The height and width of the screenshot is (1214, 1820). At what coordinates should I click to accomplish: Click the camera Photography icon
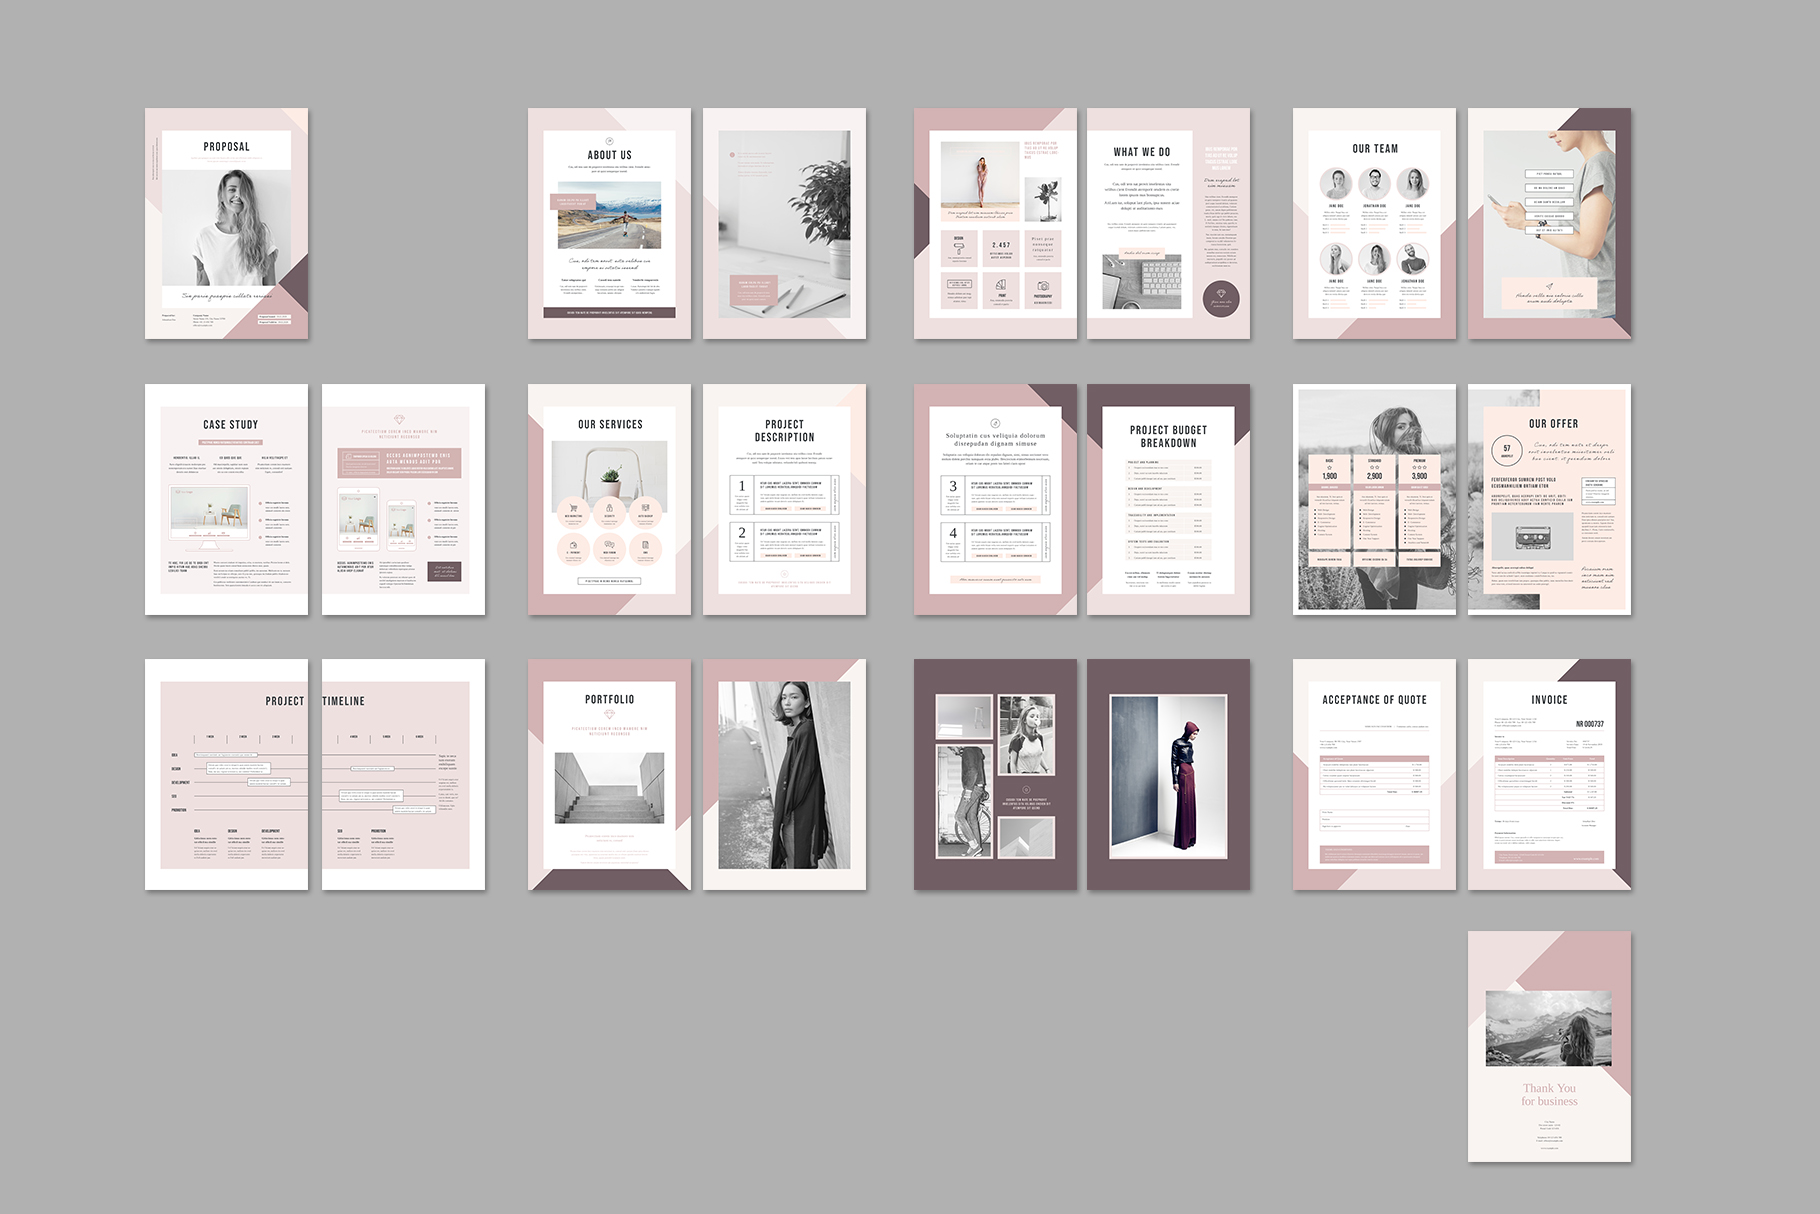1042,287
